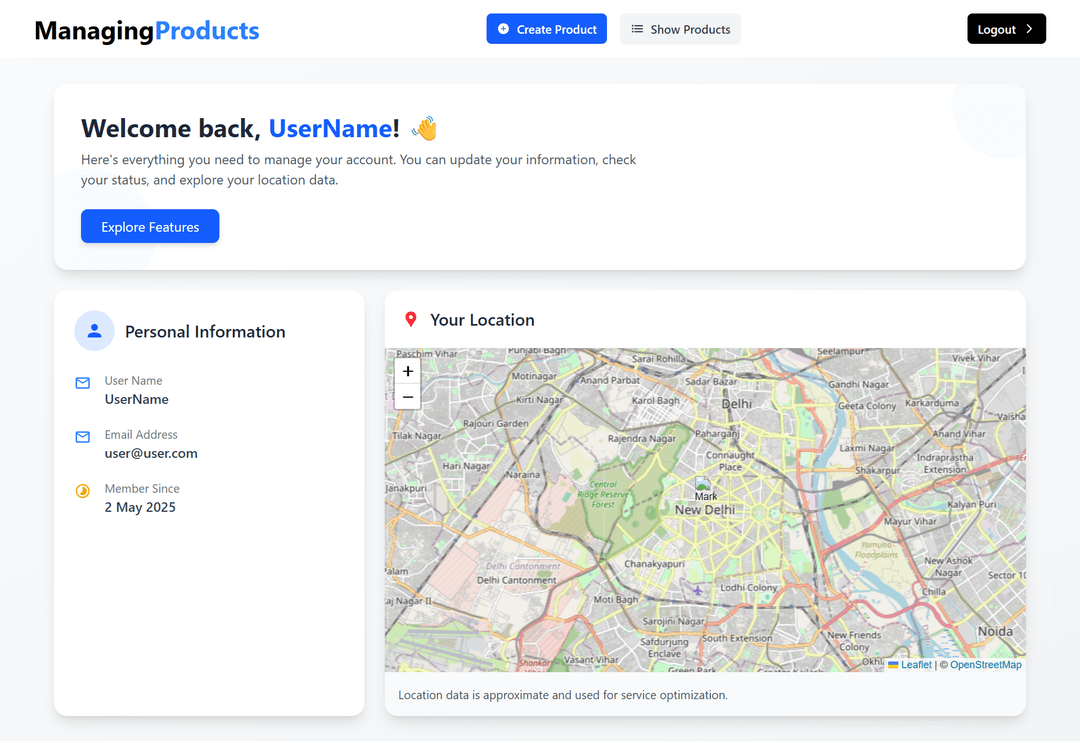
Task: Open the Leaflet attribution link
Action: click(x=916, y=664)
